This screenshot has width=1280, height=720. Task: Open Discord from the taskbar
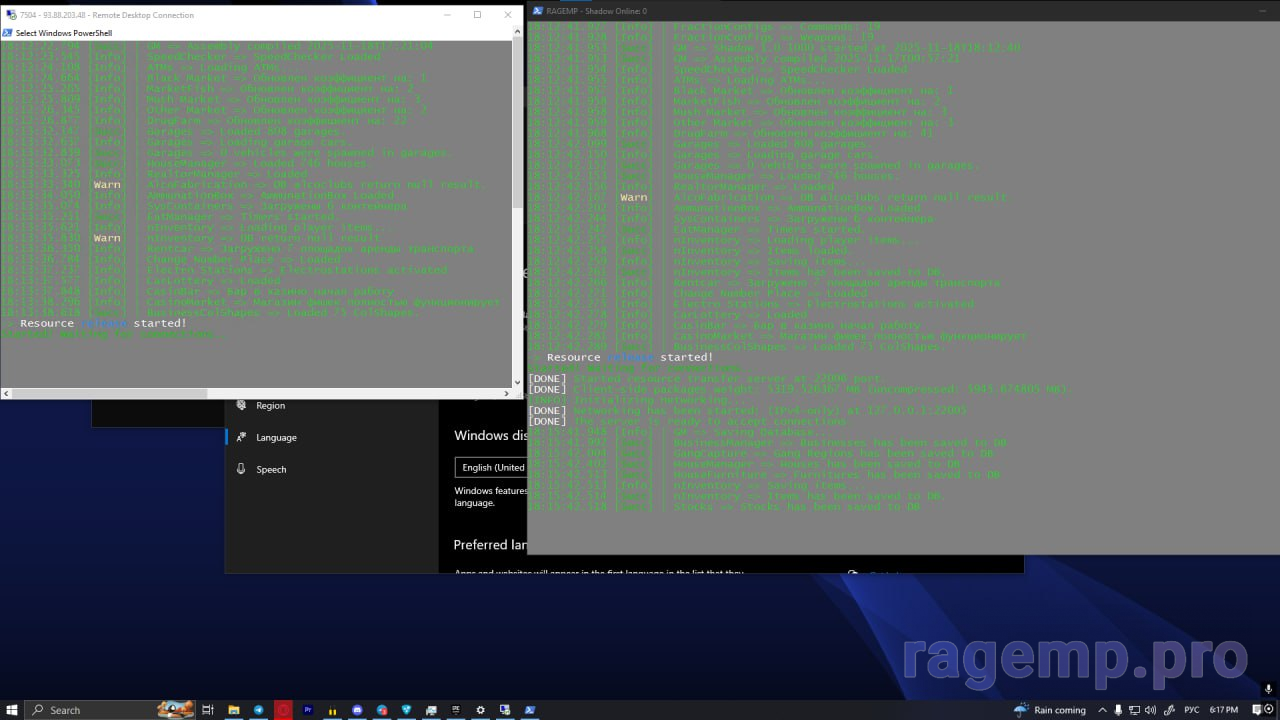(x=357, y=710)
